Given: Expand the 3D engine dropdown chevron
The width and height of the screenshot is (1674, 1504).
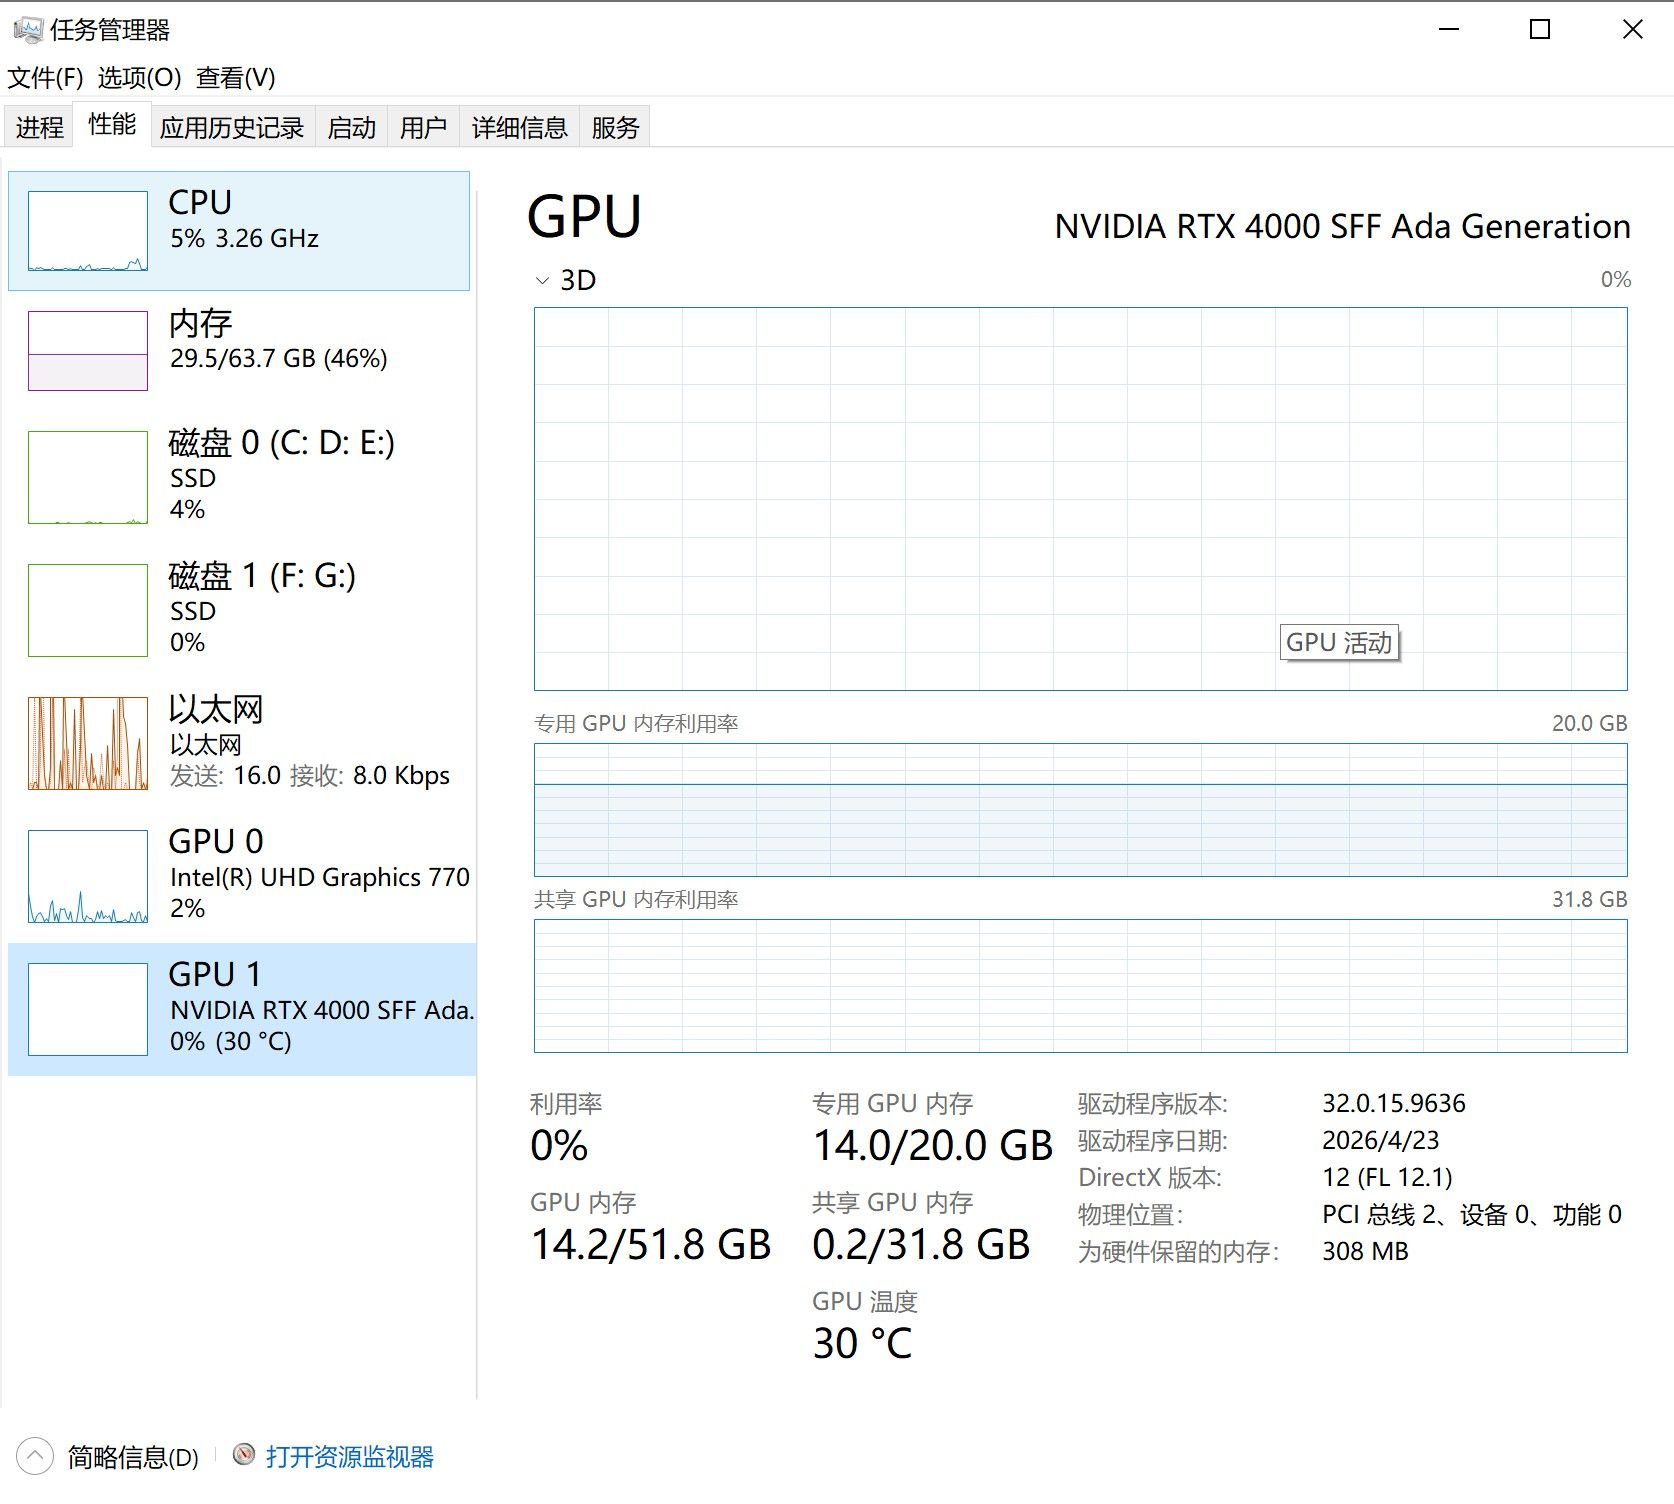Looking at the screenshot, I should 542,281.
